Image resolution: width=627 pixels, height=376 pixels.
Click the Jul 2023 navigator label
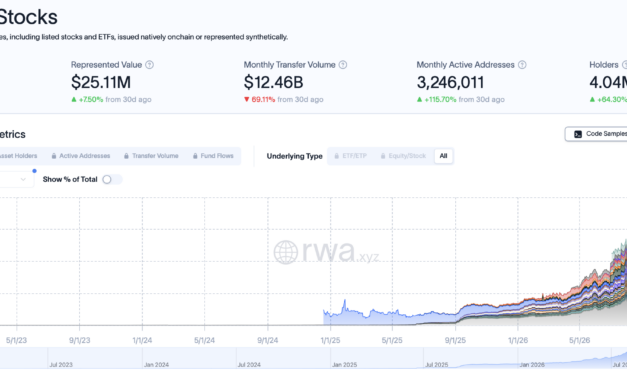[x=61, y=364]
